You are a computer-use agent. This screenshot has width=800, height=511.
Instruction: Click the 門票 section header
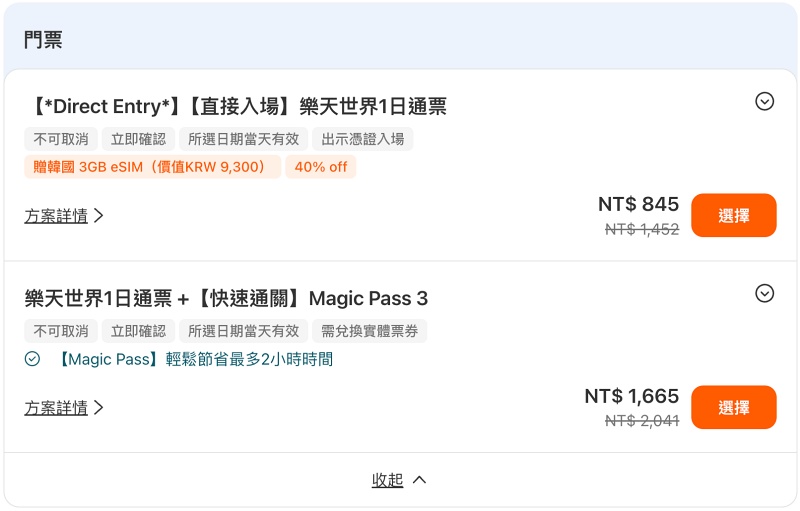click(43, 39)
